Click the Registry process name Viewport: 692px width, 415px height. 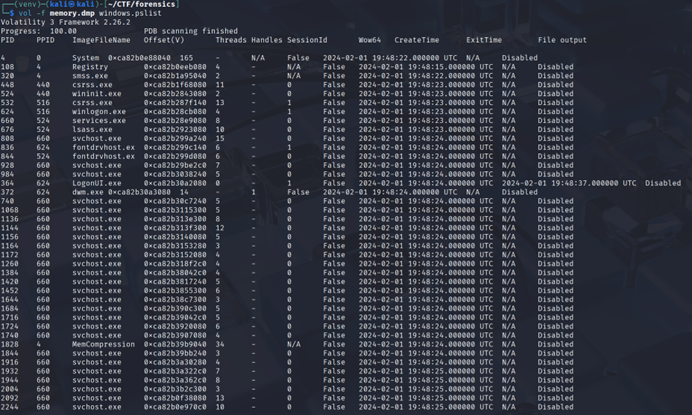coord(90,67)
